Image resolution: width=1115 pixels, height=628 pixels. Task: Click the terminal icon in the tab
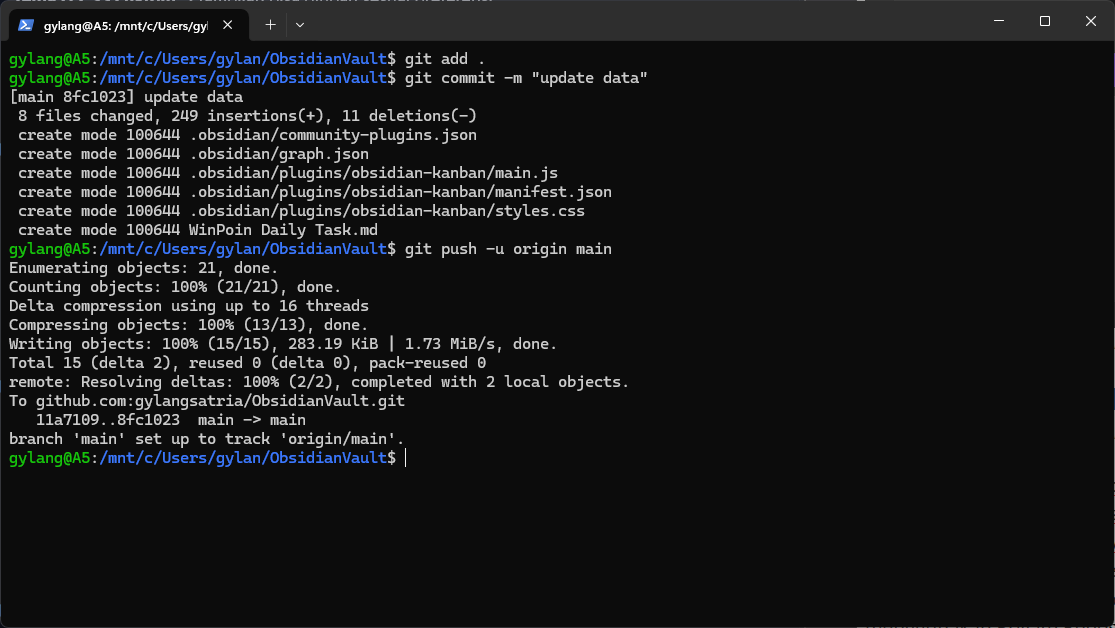27,24
